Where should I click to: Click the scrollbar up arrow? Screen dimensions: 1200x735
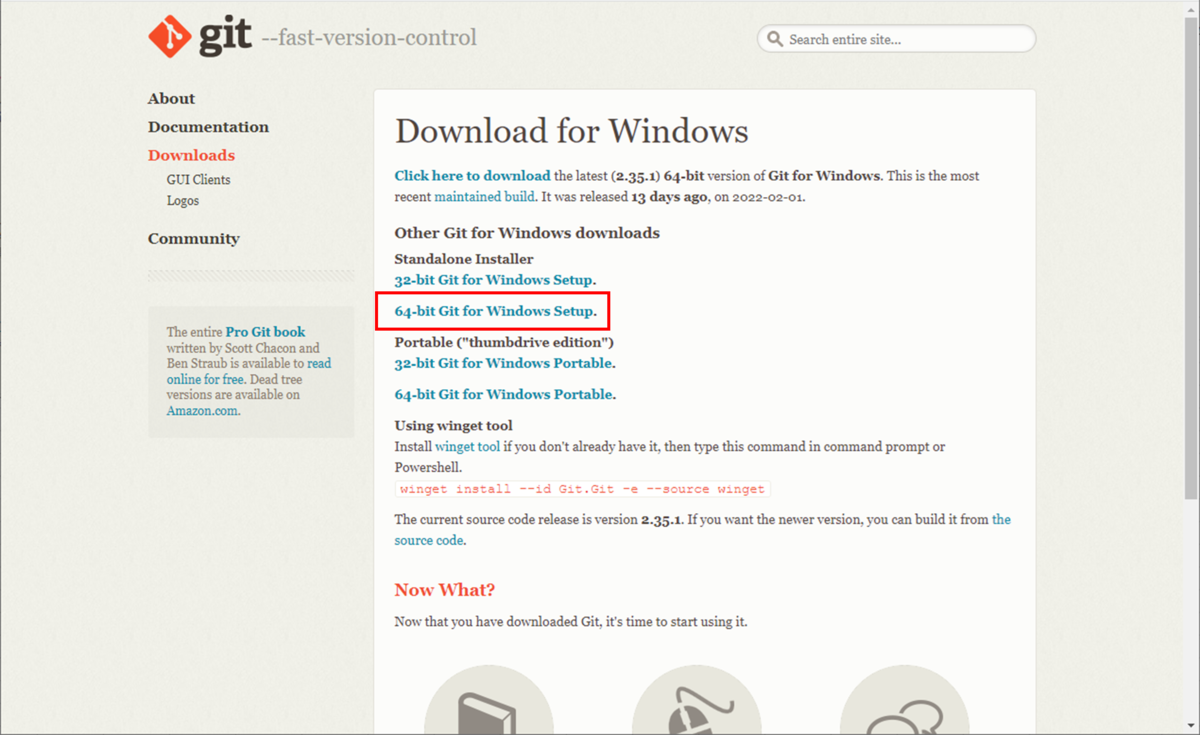click(1190, 9)
